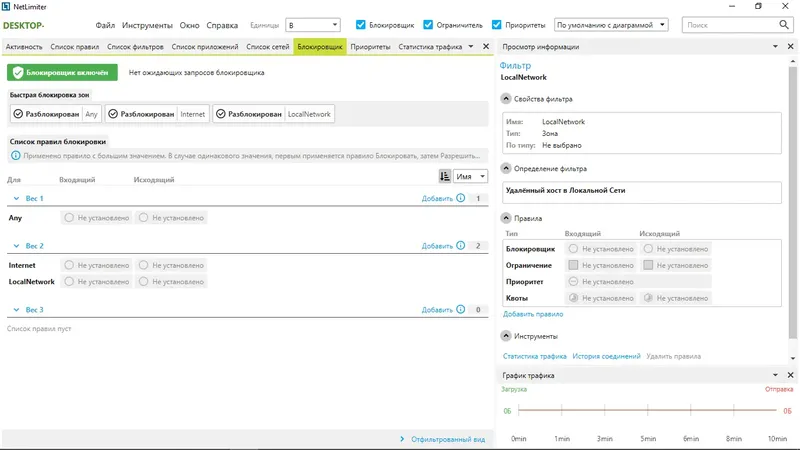Collapse the Вес 2 group

point(16,245)
